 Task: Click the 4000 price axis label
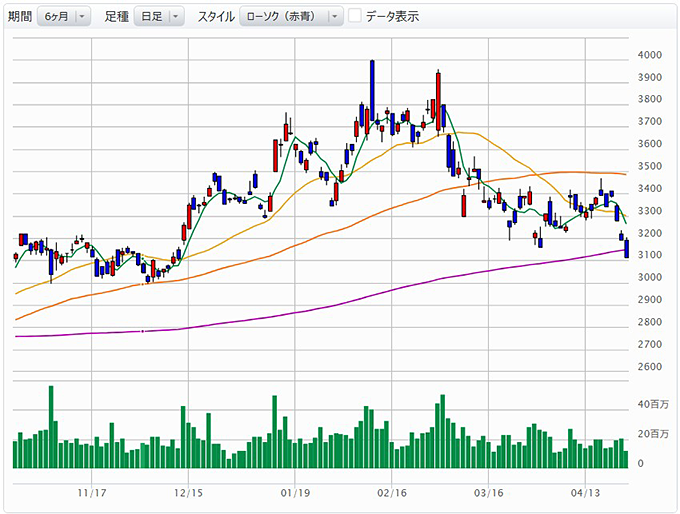click(x=648, y=55)
